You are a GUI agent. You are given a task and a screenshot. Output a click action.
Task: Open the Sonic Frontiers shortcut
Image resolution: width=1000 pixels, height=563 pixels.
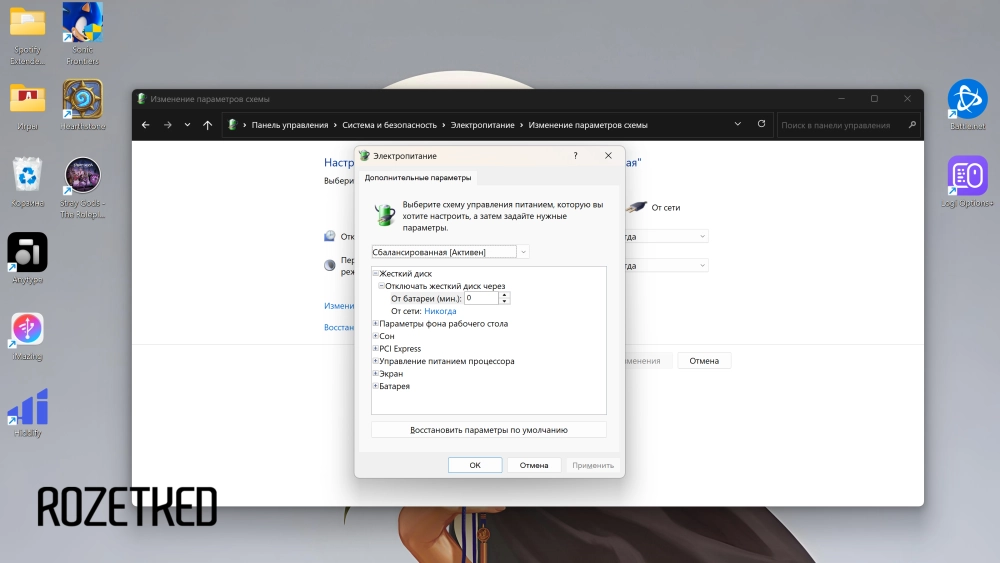click(x=82, y=23)
